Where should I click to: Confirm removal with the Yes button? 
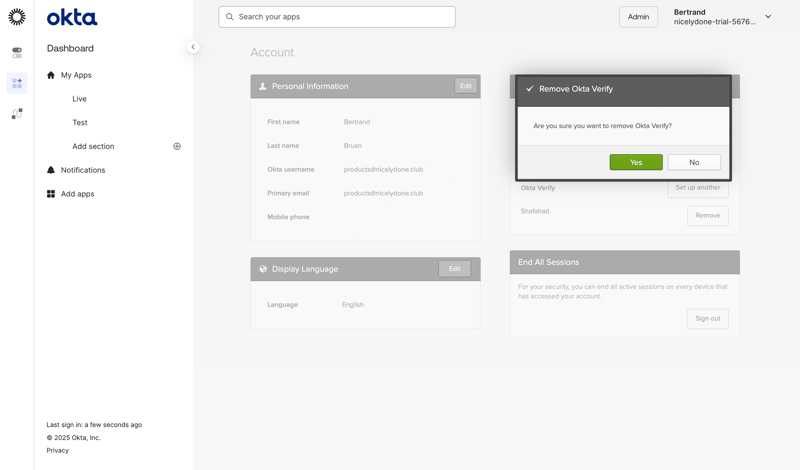[x=636, y=162]
